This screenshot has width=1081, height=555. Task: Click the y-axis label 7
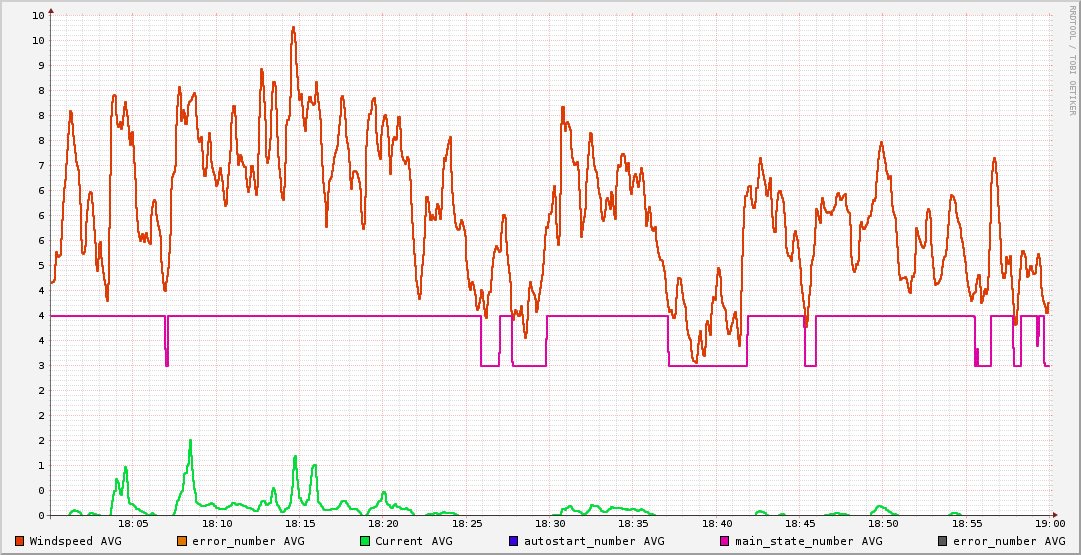point(42,165)
